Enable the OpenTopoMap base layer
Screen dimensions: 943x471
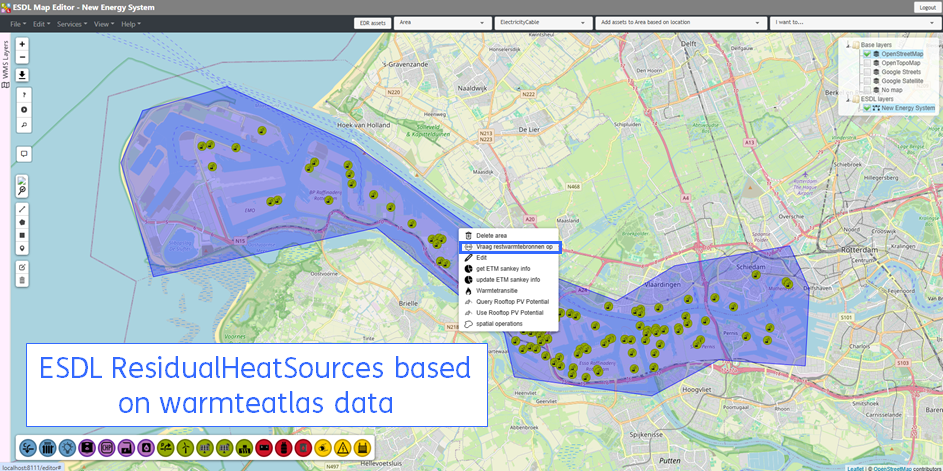tap(866, 63)
